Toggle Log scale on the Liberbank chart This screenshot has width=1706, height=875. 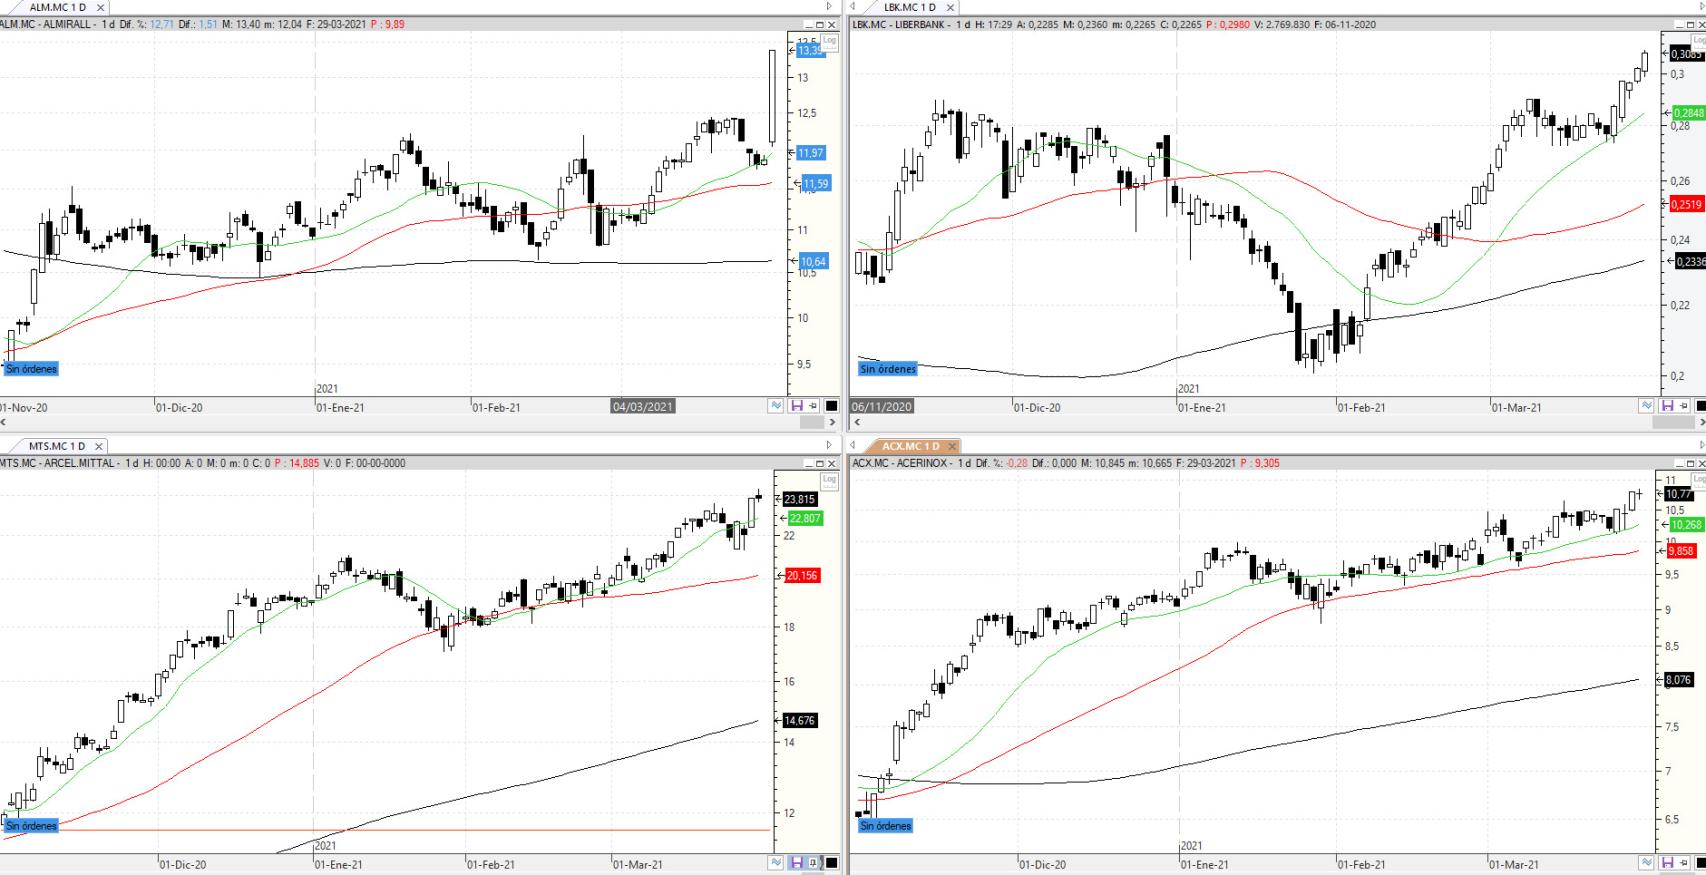(x=1697, y=41)
